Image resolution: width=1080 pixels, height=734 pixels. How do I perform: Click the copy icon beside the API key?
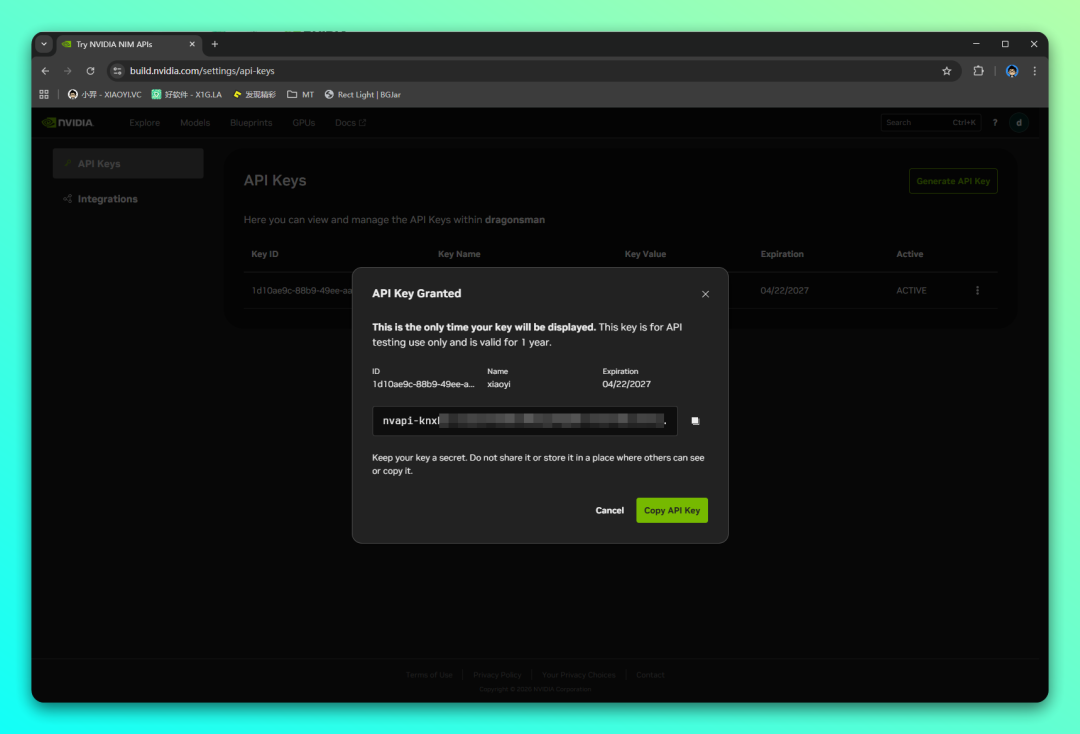[695, 421]
